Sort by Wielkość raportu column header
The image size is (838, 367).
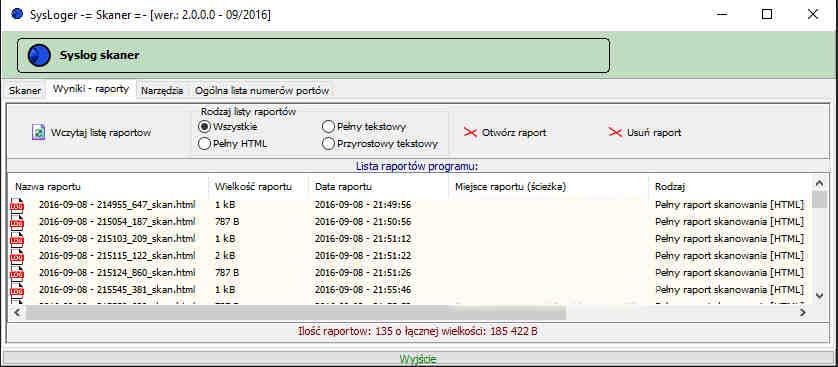(x=258, y=187)
